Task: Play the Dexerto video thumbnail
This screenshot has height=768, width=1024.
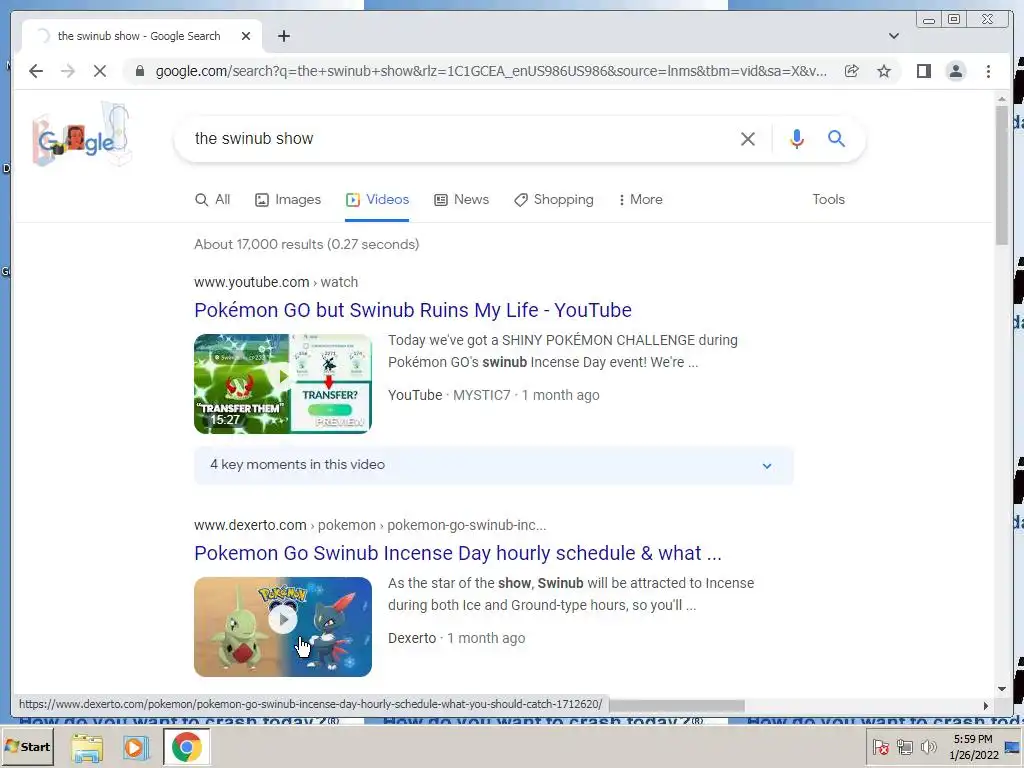Action: tap(283, 627)
